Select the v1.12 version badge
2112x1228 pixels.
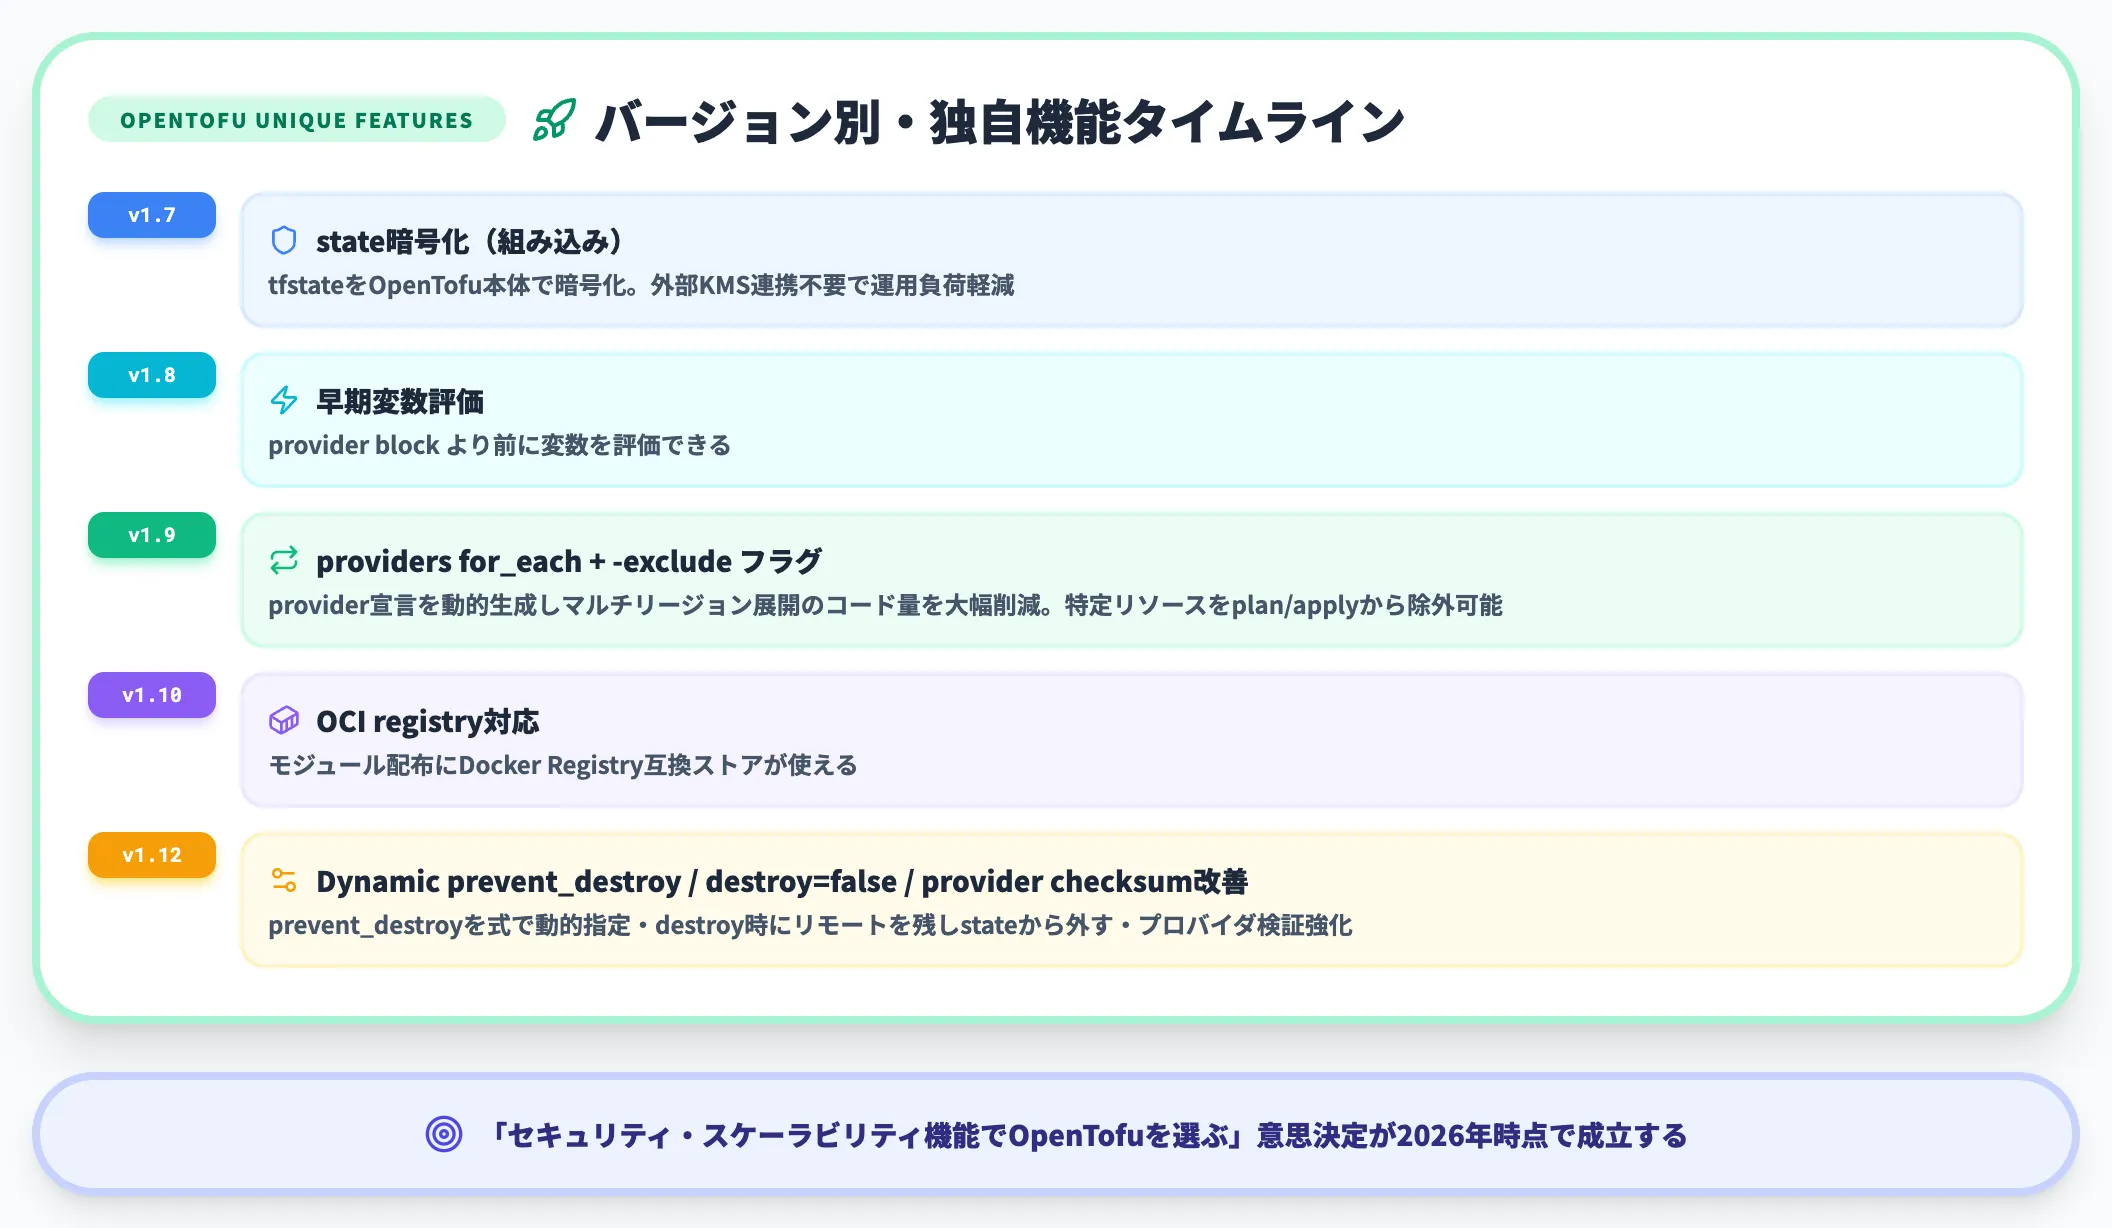152,855
